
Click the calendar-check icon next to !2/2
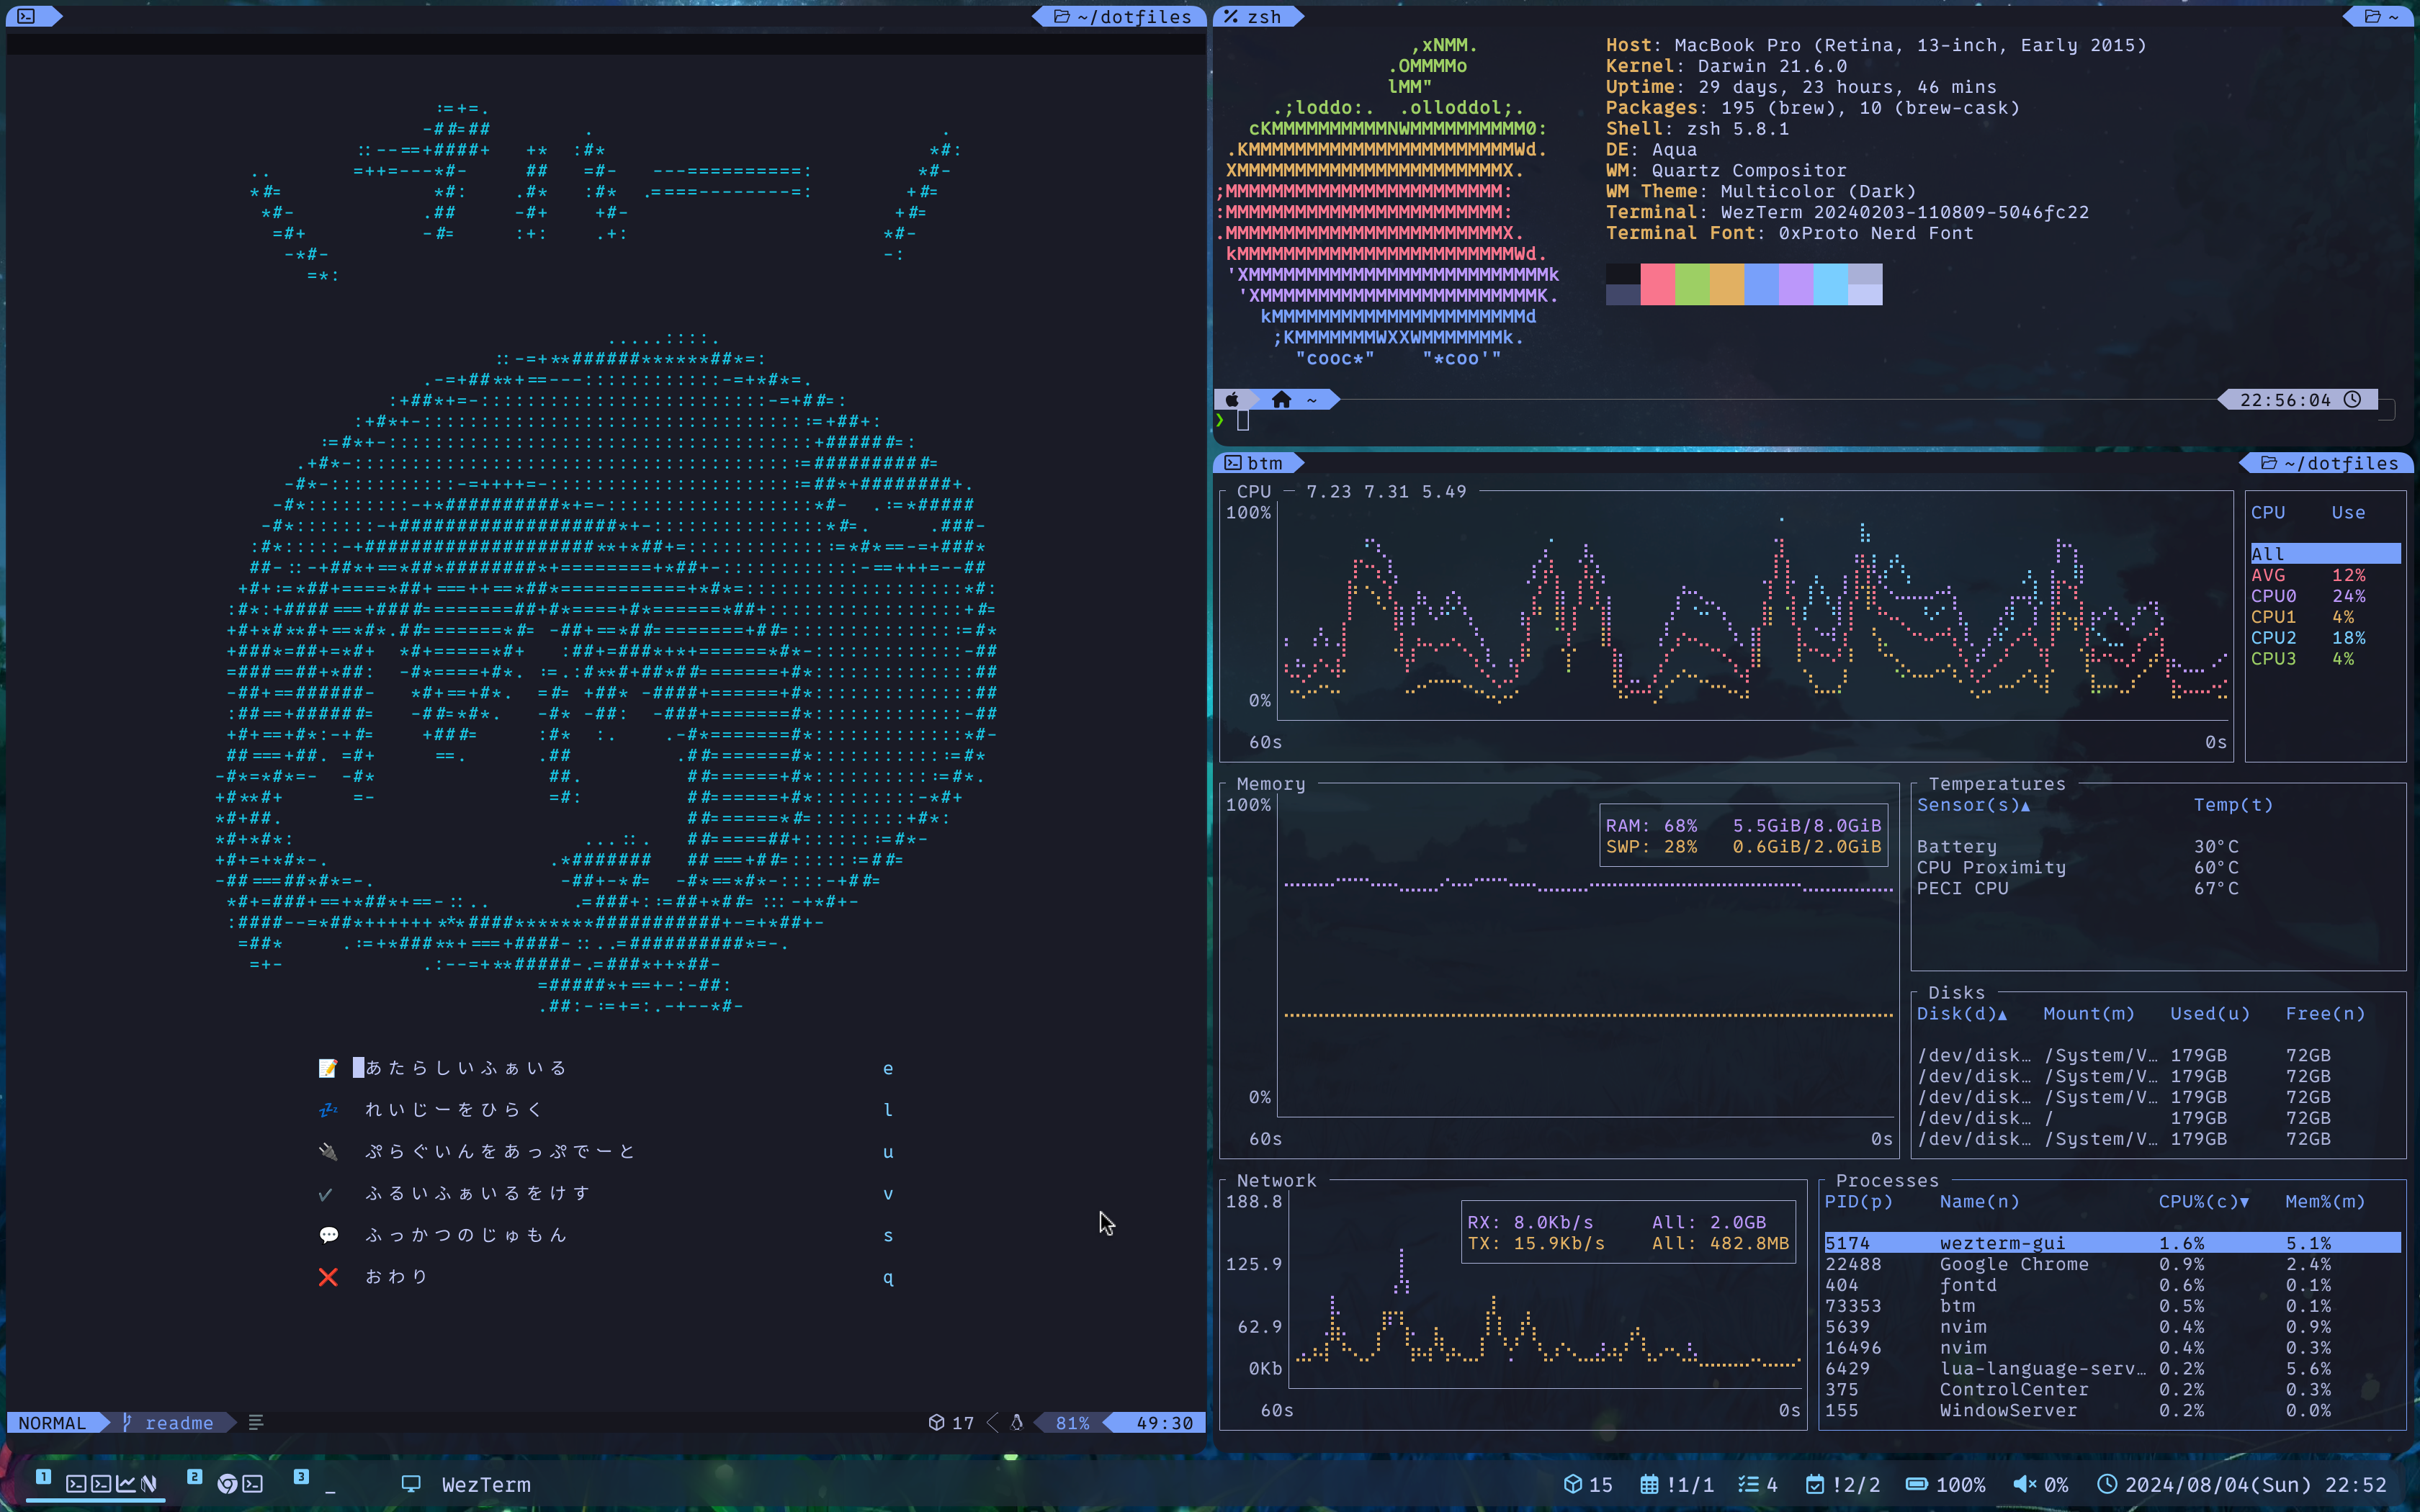[x=1815, y=1484]
